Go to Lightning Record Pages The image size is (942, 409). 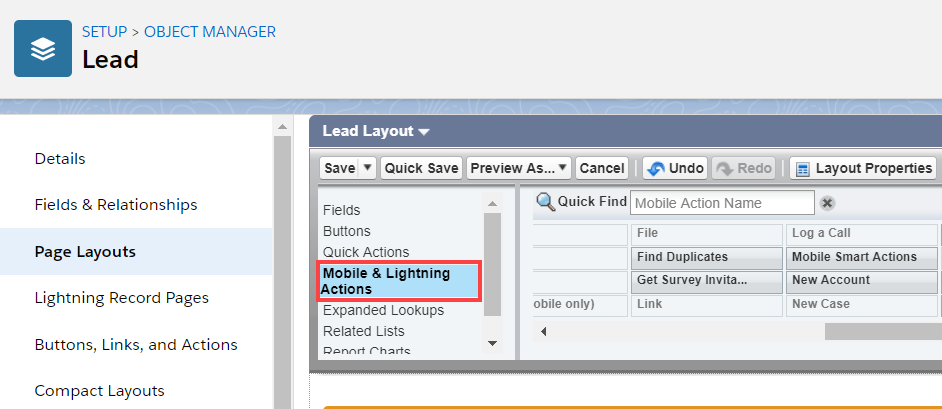coord(122,298)
